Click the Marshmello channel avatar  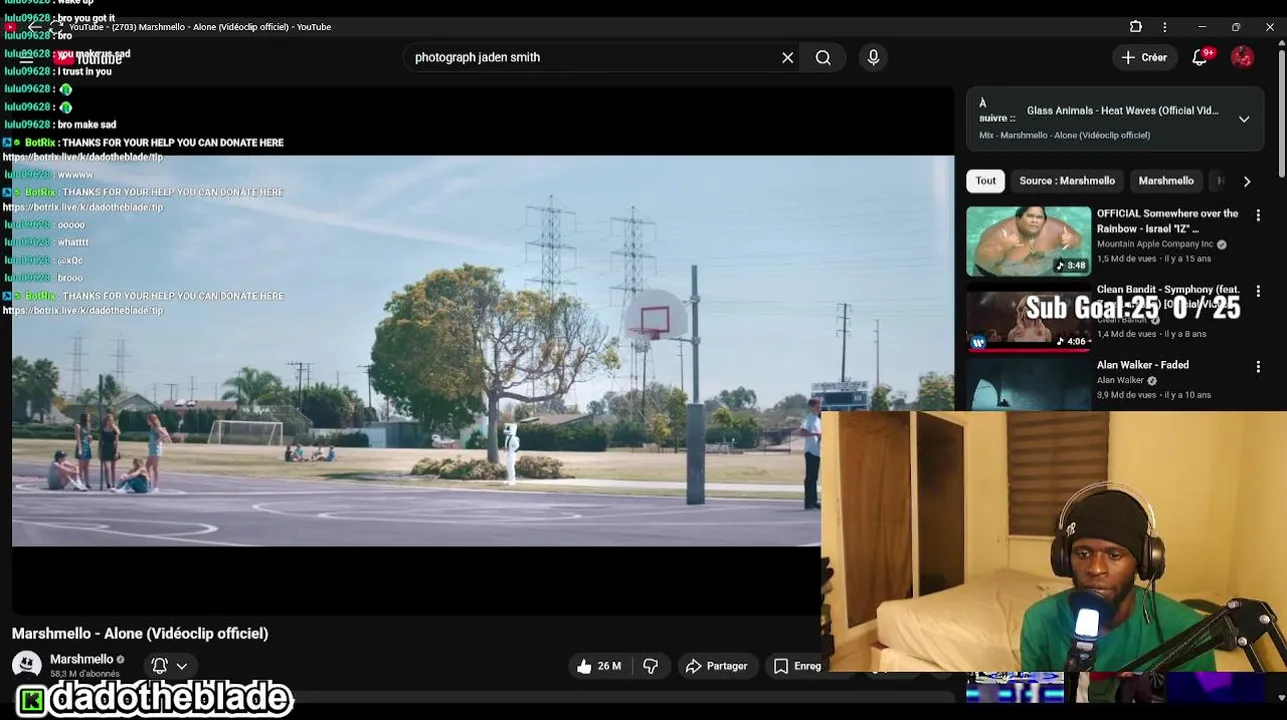point(27,665)
